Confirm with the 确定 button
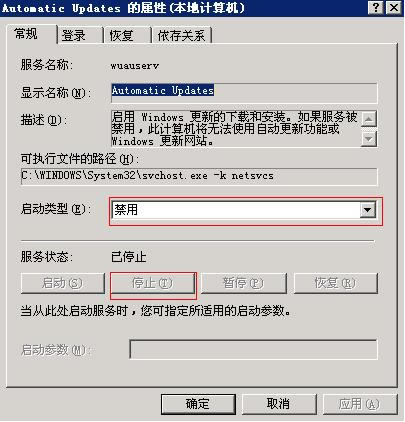The height and width of the screenshot is (422, 405). click(198, 404)
